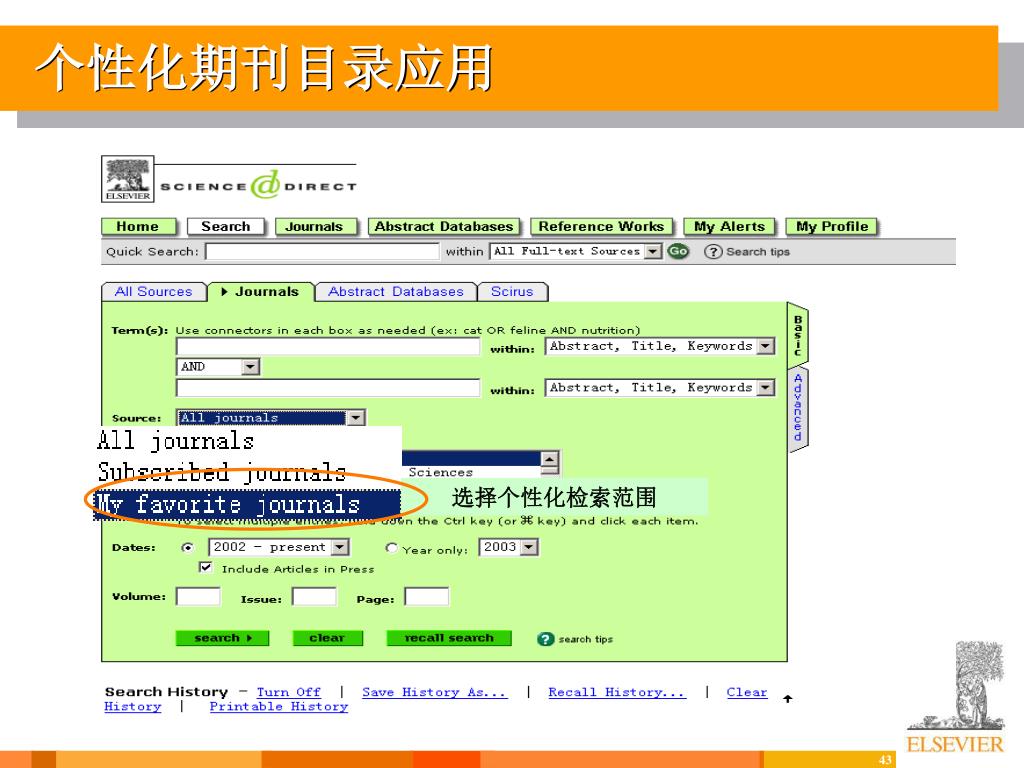Click Recall History link
Screen dimensions: 1024x768
point(617,692)
